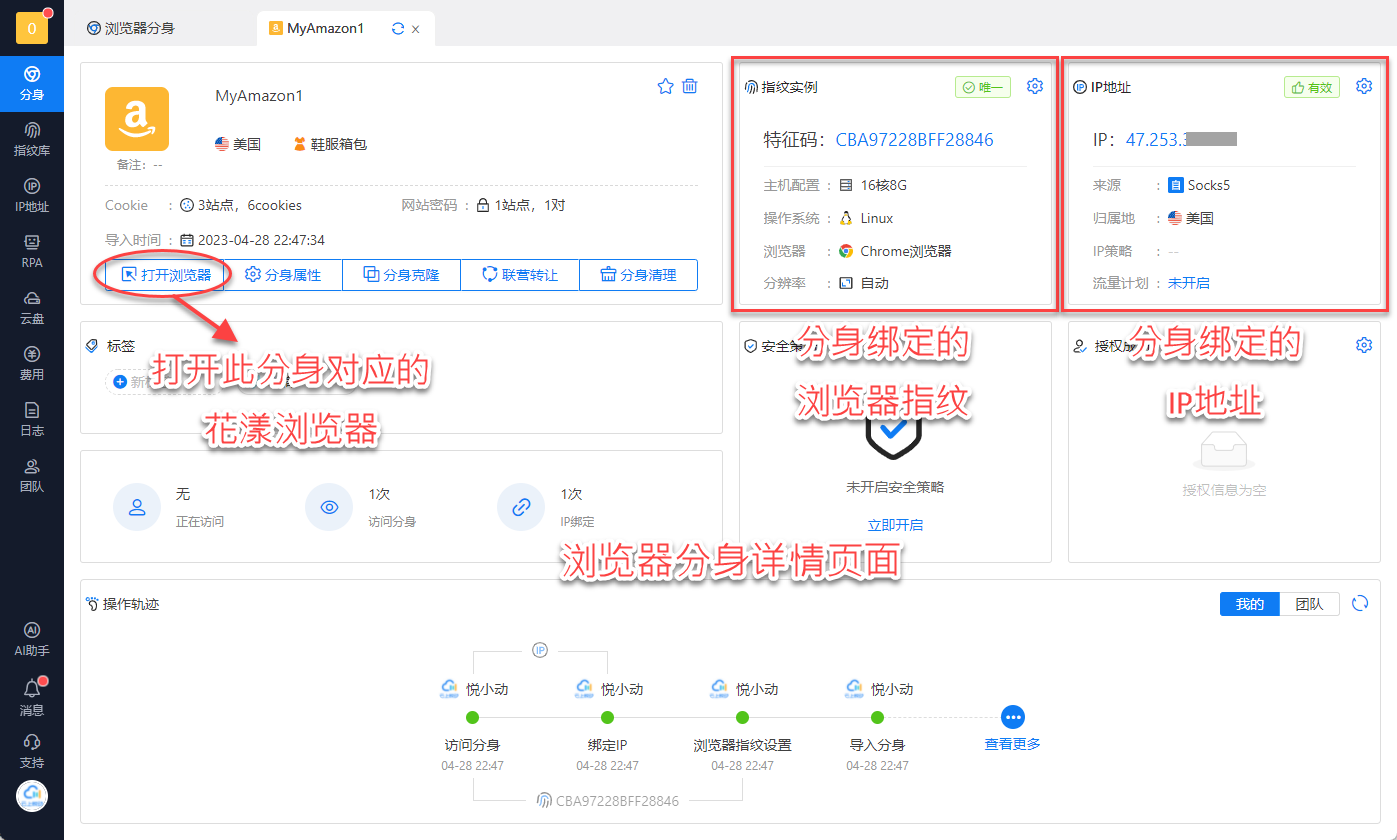Go to IP地址 in sidebar
The height and width of the screenshot is (840, 1397).
click(x=32, y=197)
